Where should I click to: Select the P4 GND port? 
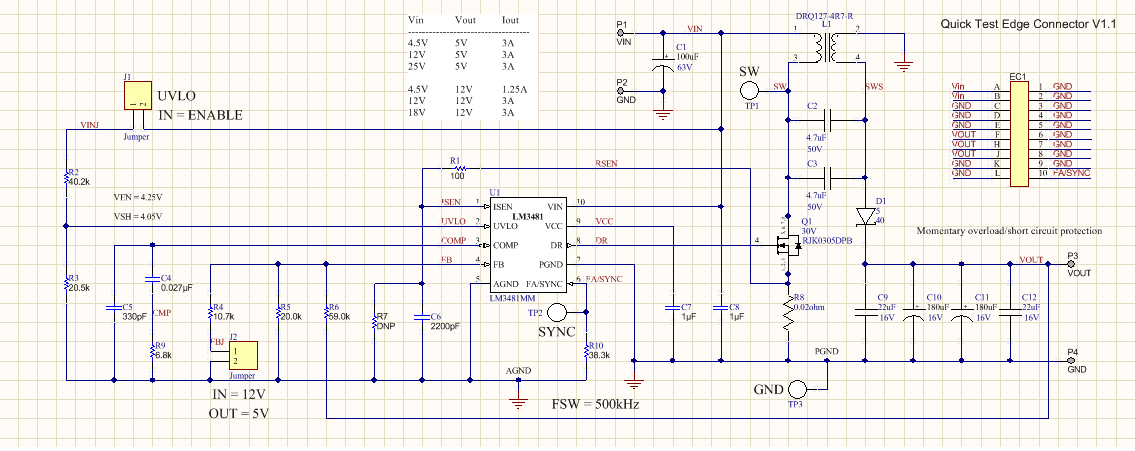click(x=1072, y=361)
